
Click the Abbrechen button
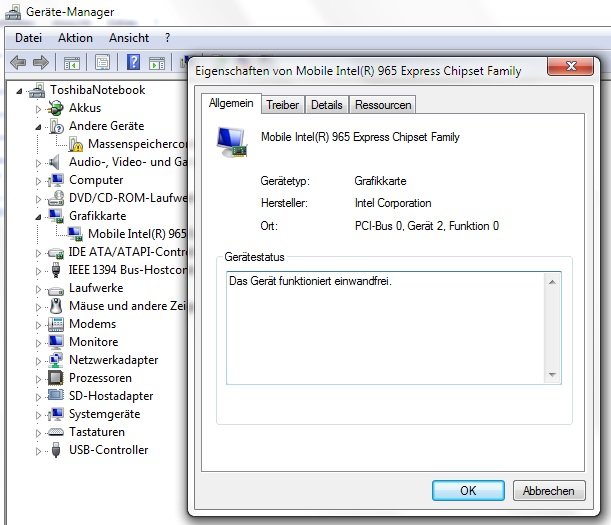coord(549,491)
